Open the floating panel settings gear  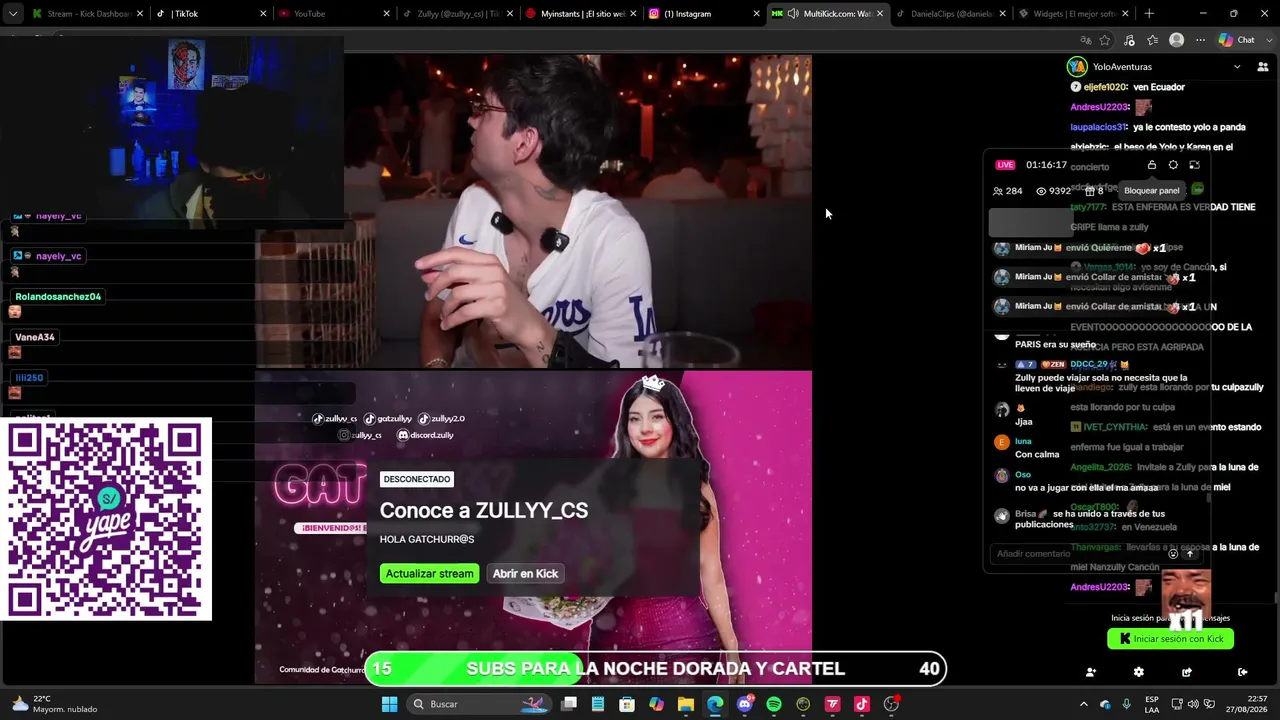tap(1173, 165)
